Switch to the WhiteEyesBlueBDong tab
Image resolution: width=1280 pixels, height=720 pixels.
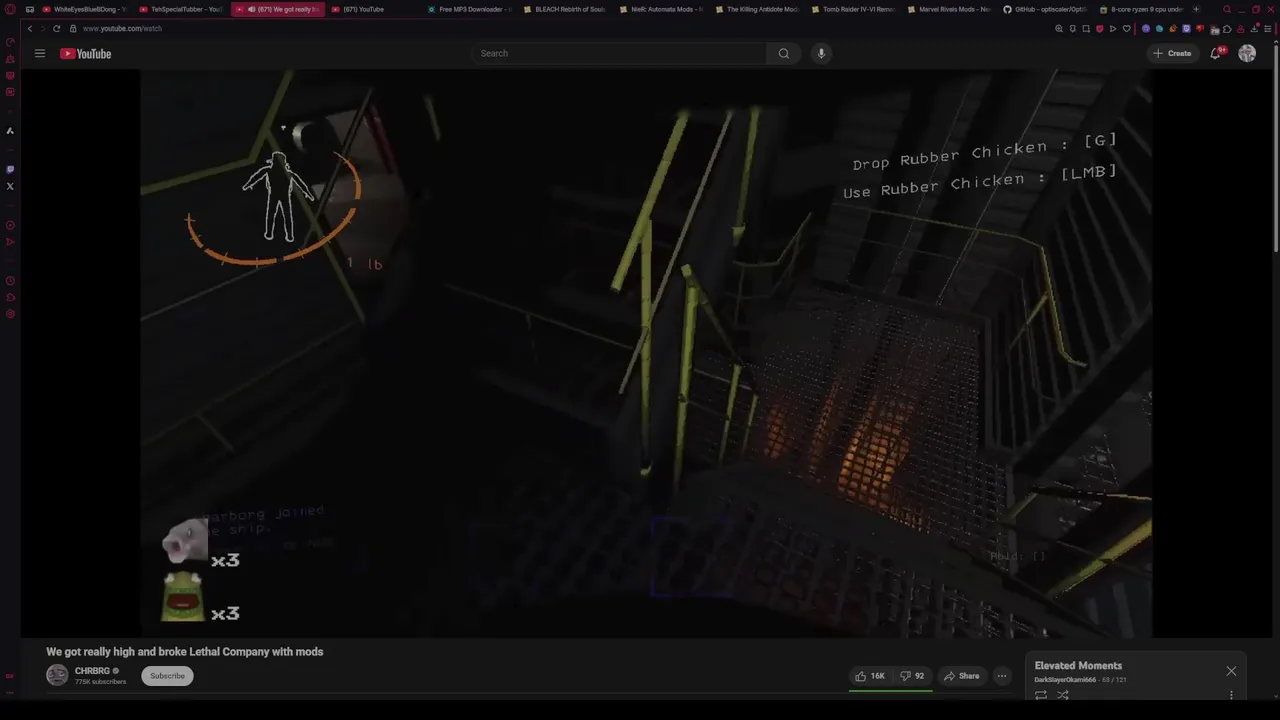pos(84,9)
